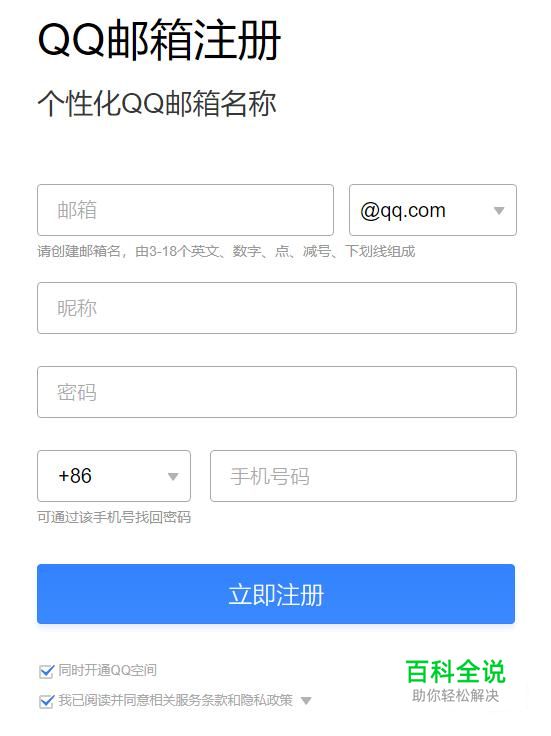551x736 pixels.
Task: Focus the 昵称 nickname field
Action: point(277,308)
